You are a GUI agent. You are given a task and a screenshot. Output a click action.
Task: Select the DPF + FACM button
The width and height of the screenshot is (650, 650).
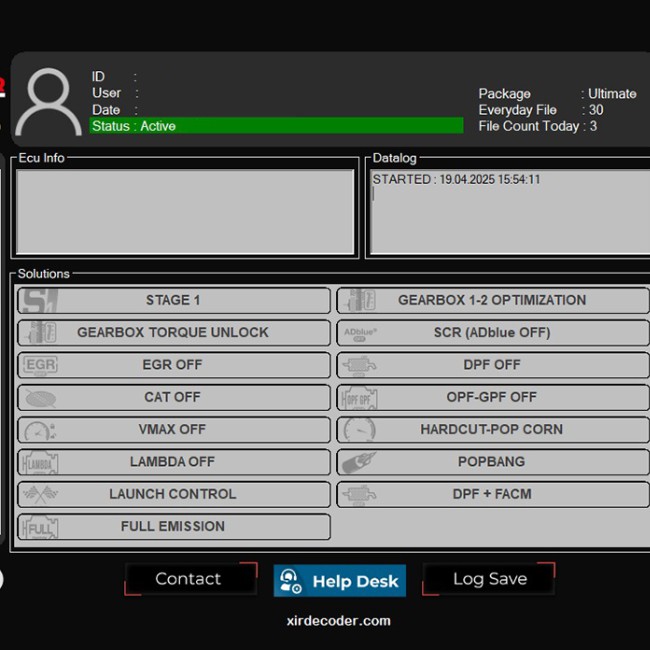pyautogui.click(x=493, y=494)
